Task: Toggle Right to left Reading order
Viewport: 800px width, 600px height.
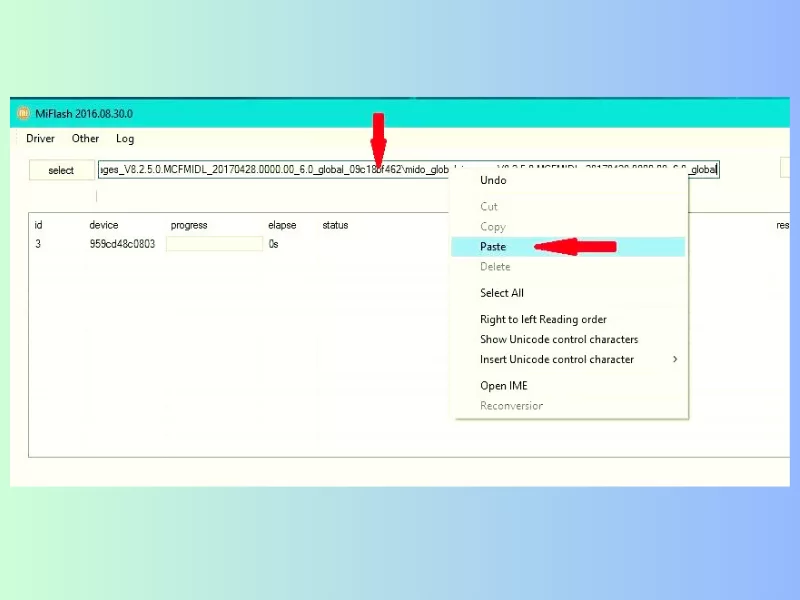Action: coord(543,320)
